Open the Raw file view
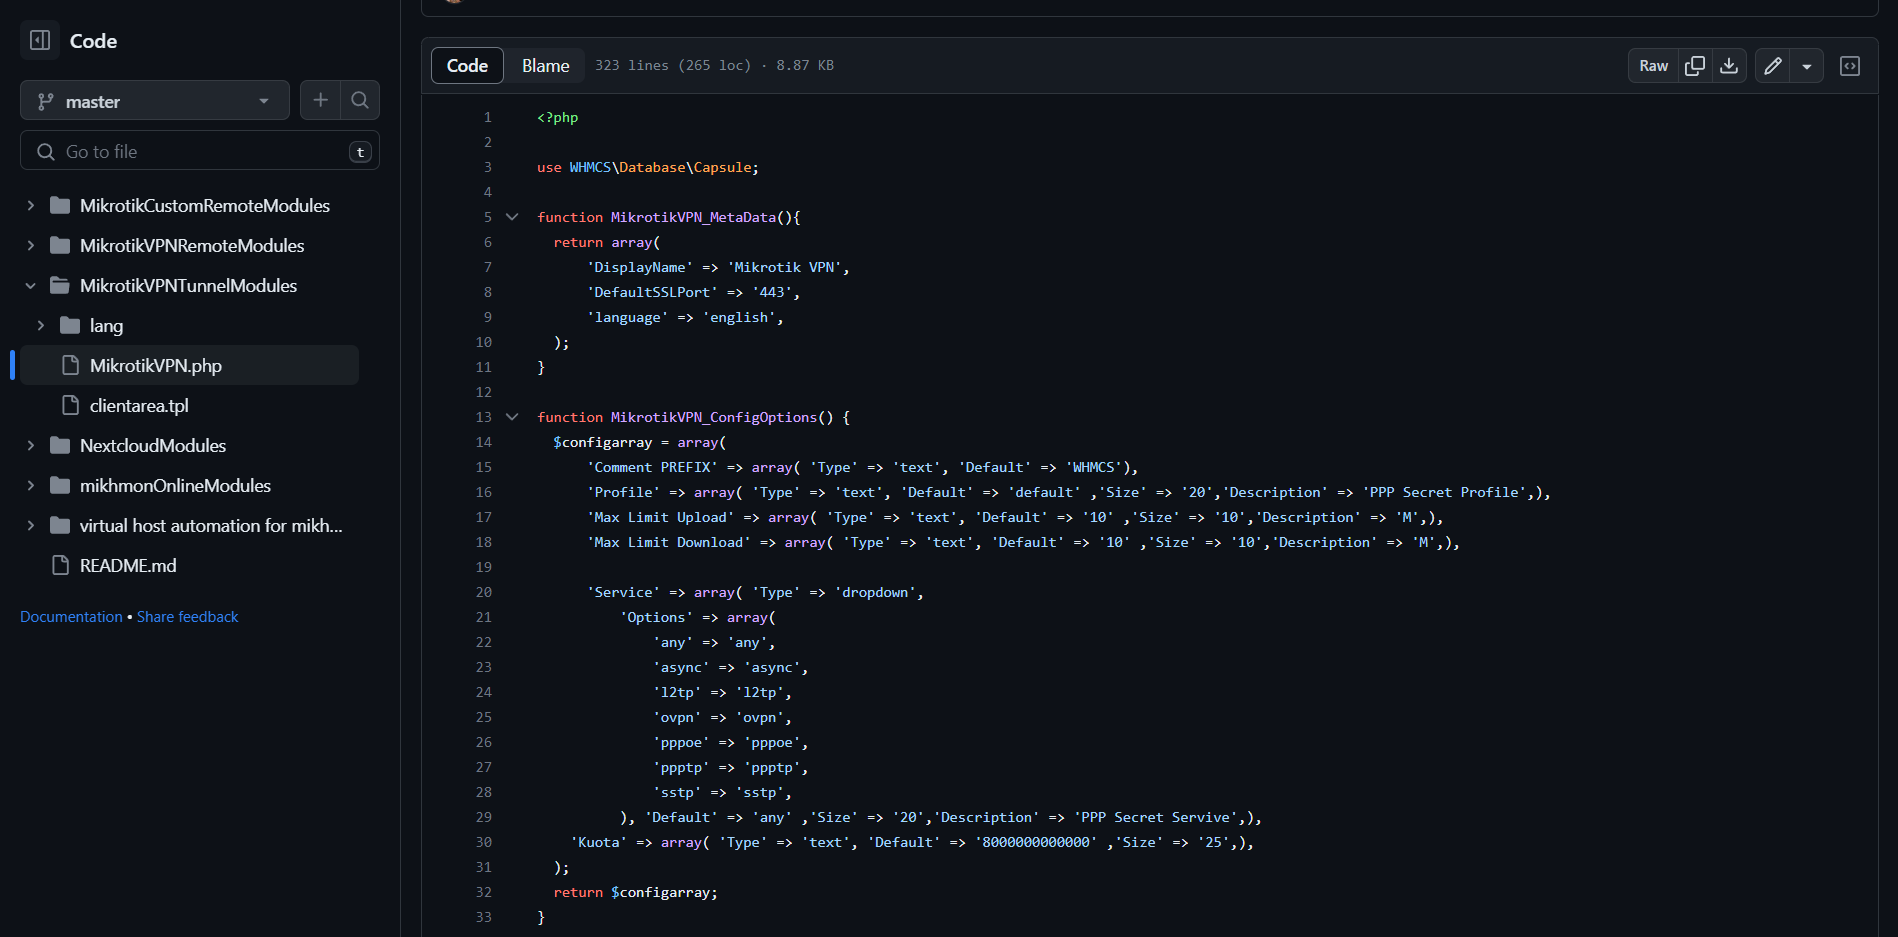The width and height of the screenshot is (1898, 937). (1653, 66)
